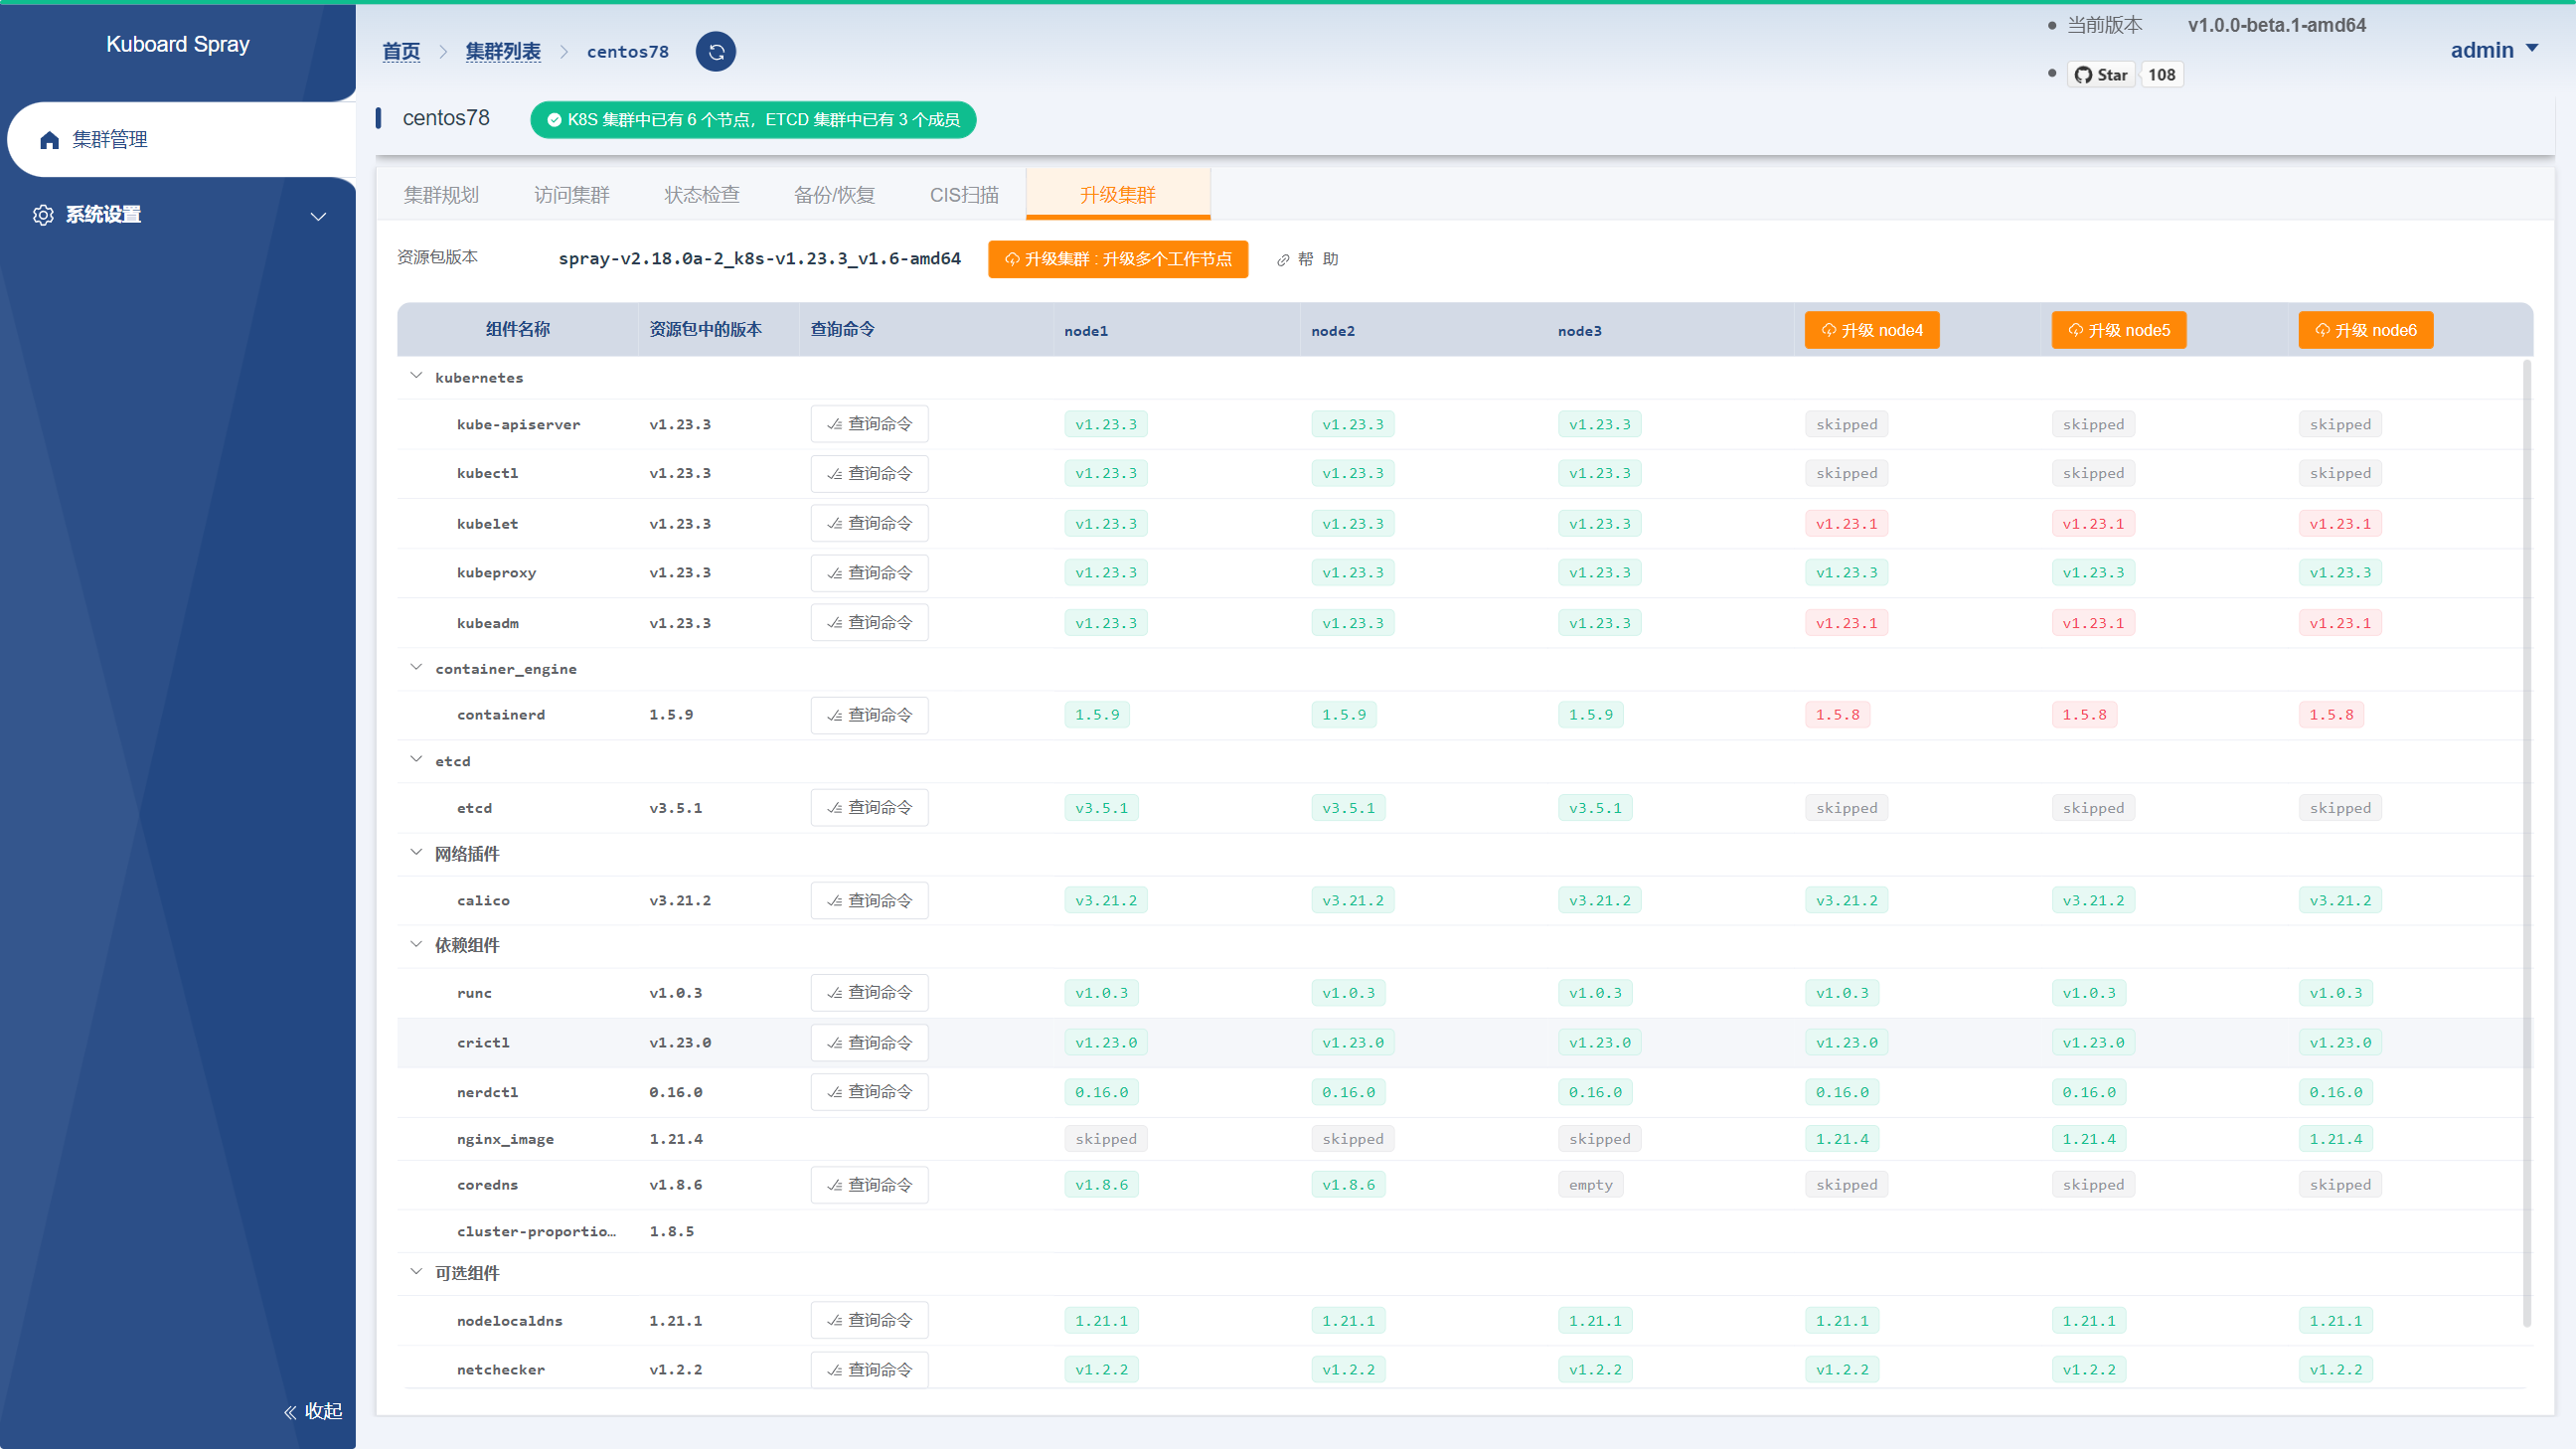The height and width of the screenshot is (1449, 2576).
Task: Click node1 kube-apiserver v1.23.3 tag
Action: click(1106, 424)
